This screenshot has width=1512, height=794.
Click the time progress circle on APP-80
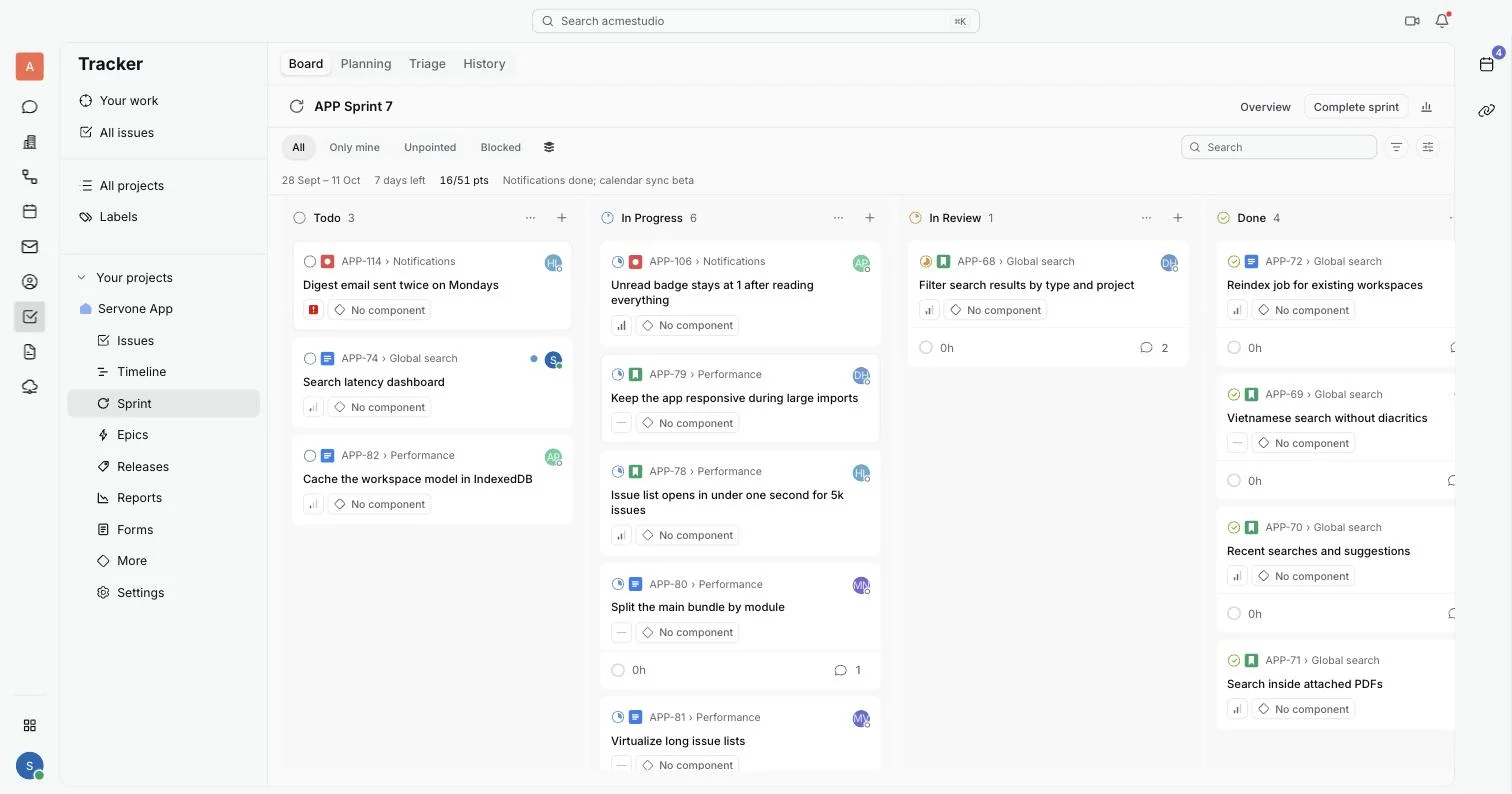[618, 671]
